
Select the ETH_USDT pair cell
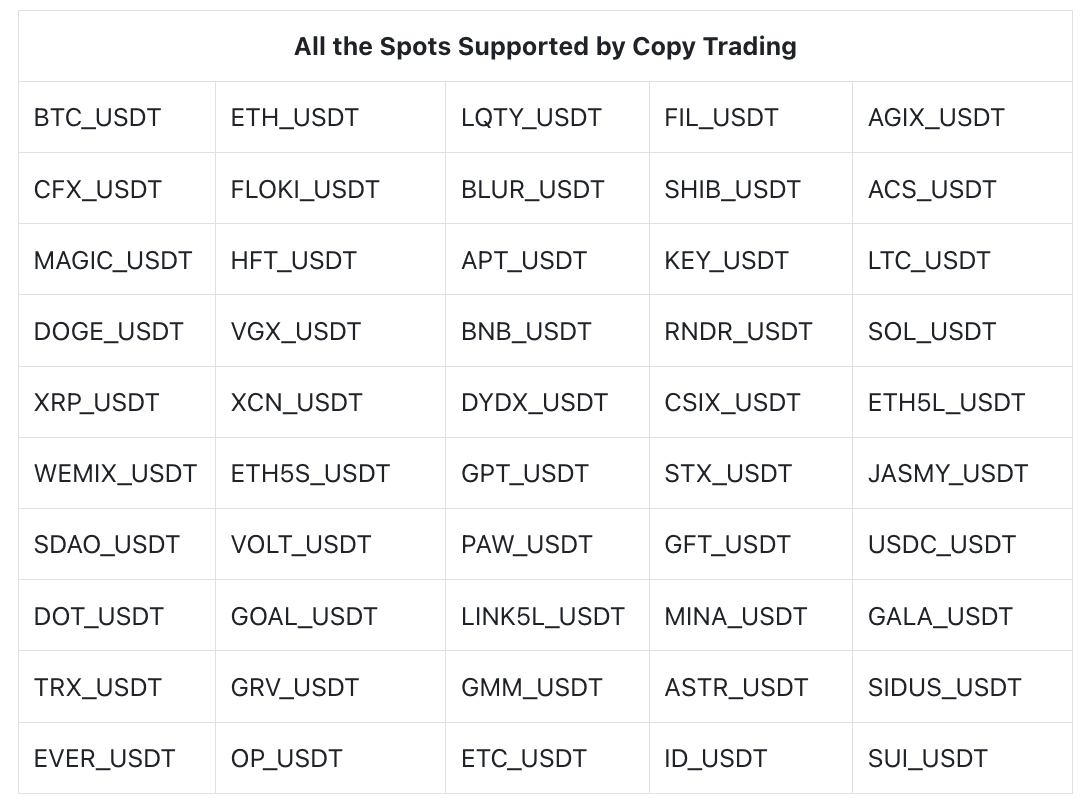294,118
